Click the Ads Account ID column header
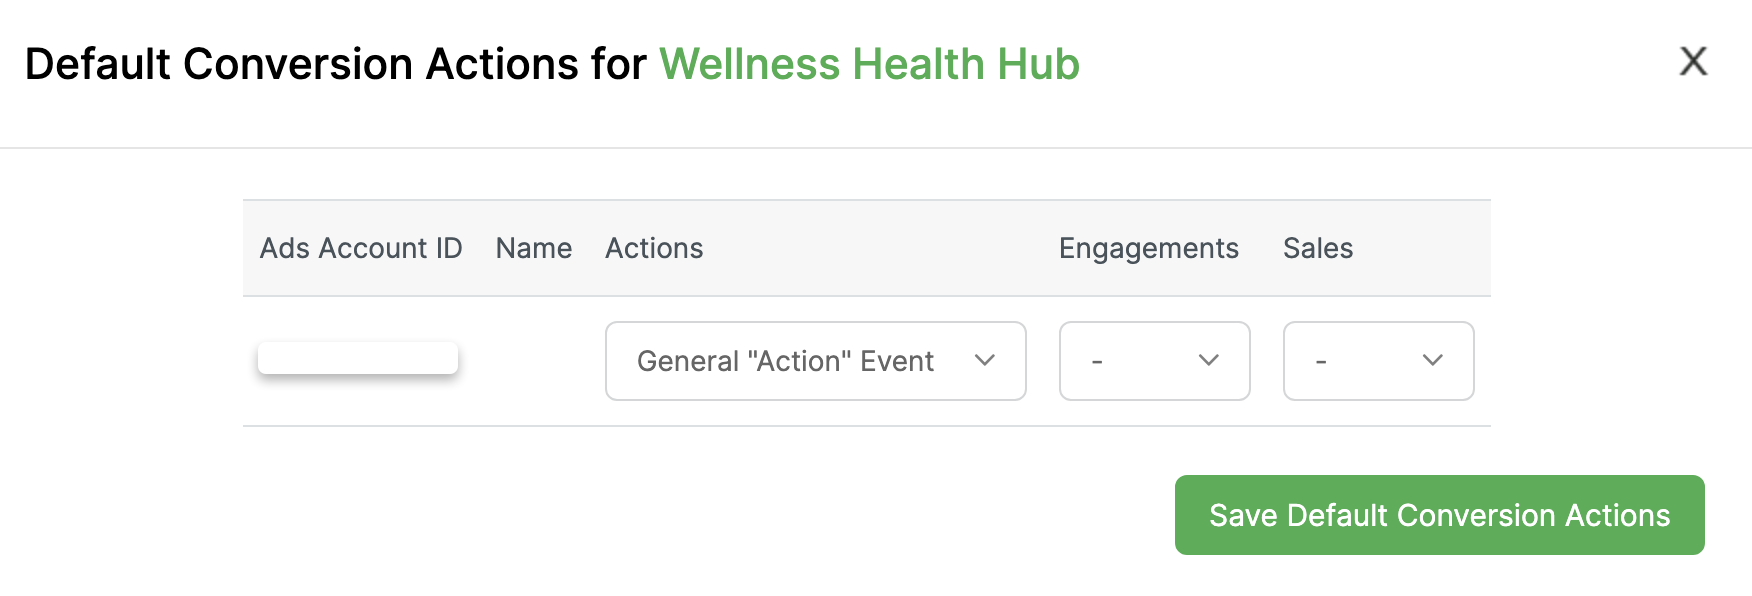Viewport: 1752px width, 596px height. coord(361,248)
